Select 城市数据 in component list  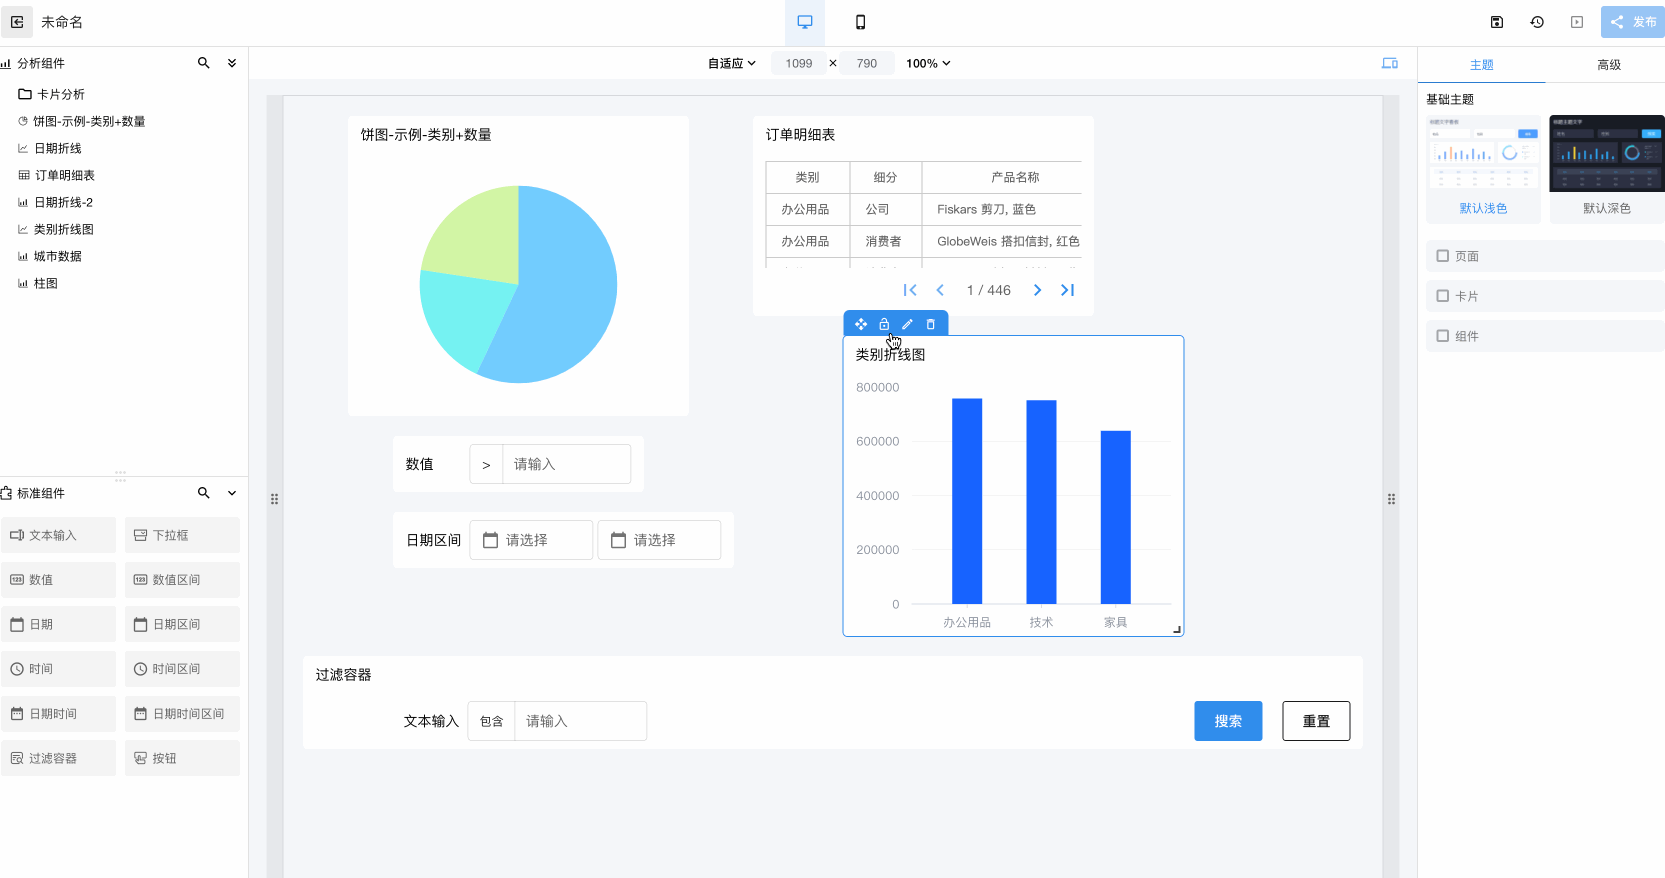[50, 256]
